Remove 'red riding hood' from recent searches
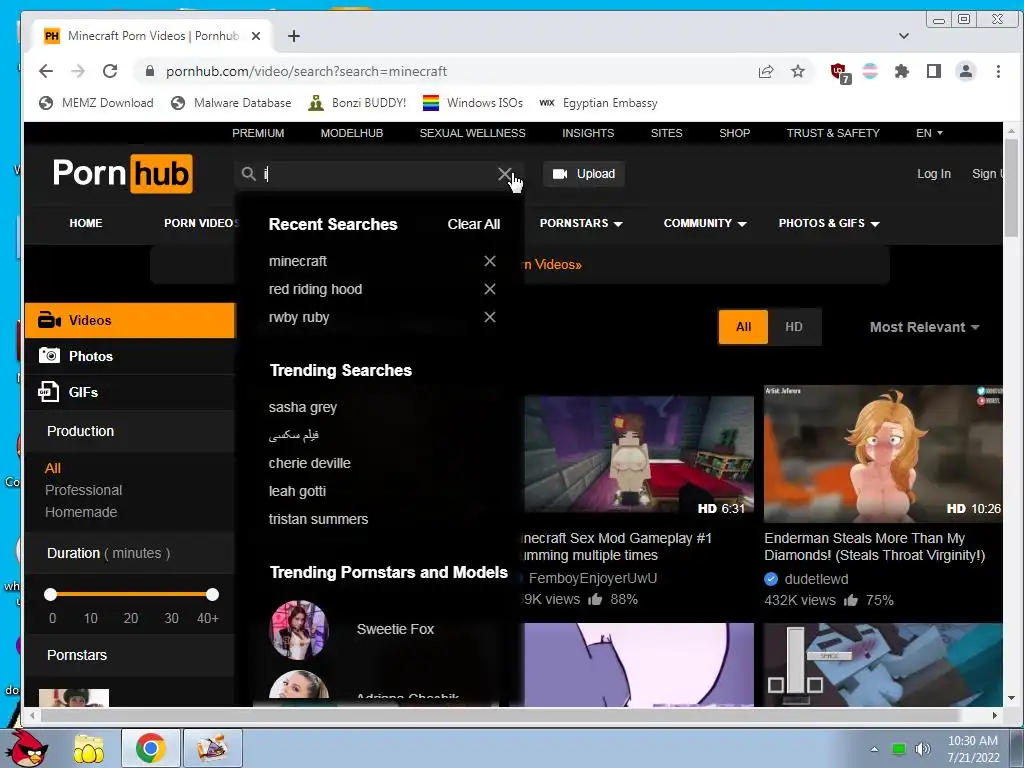1024x768 pixels. (490, 289)
